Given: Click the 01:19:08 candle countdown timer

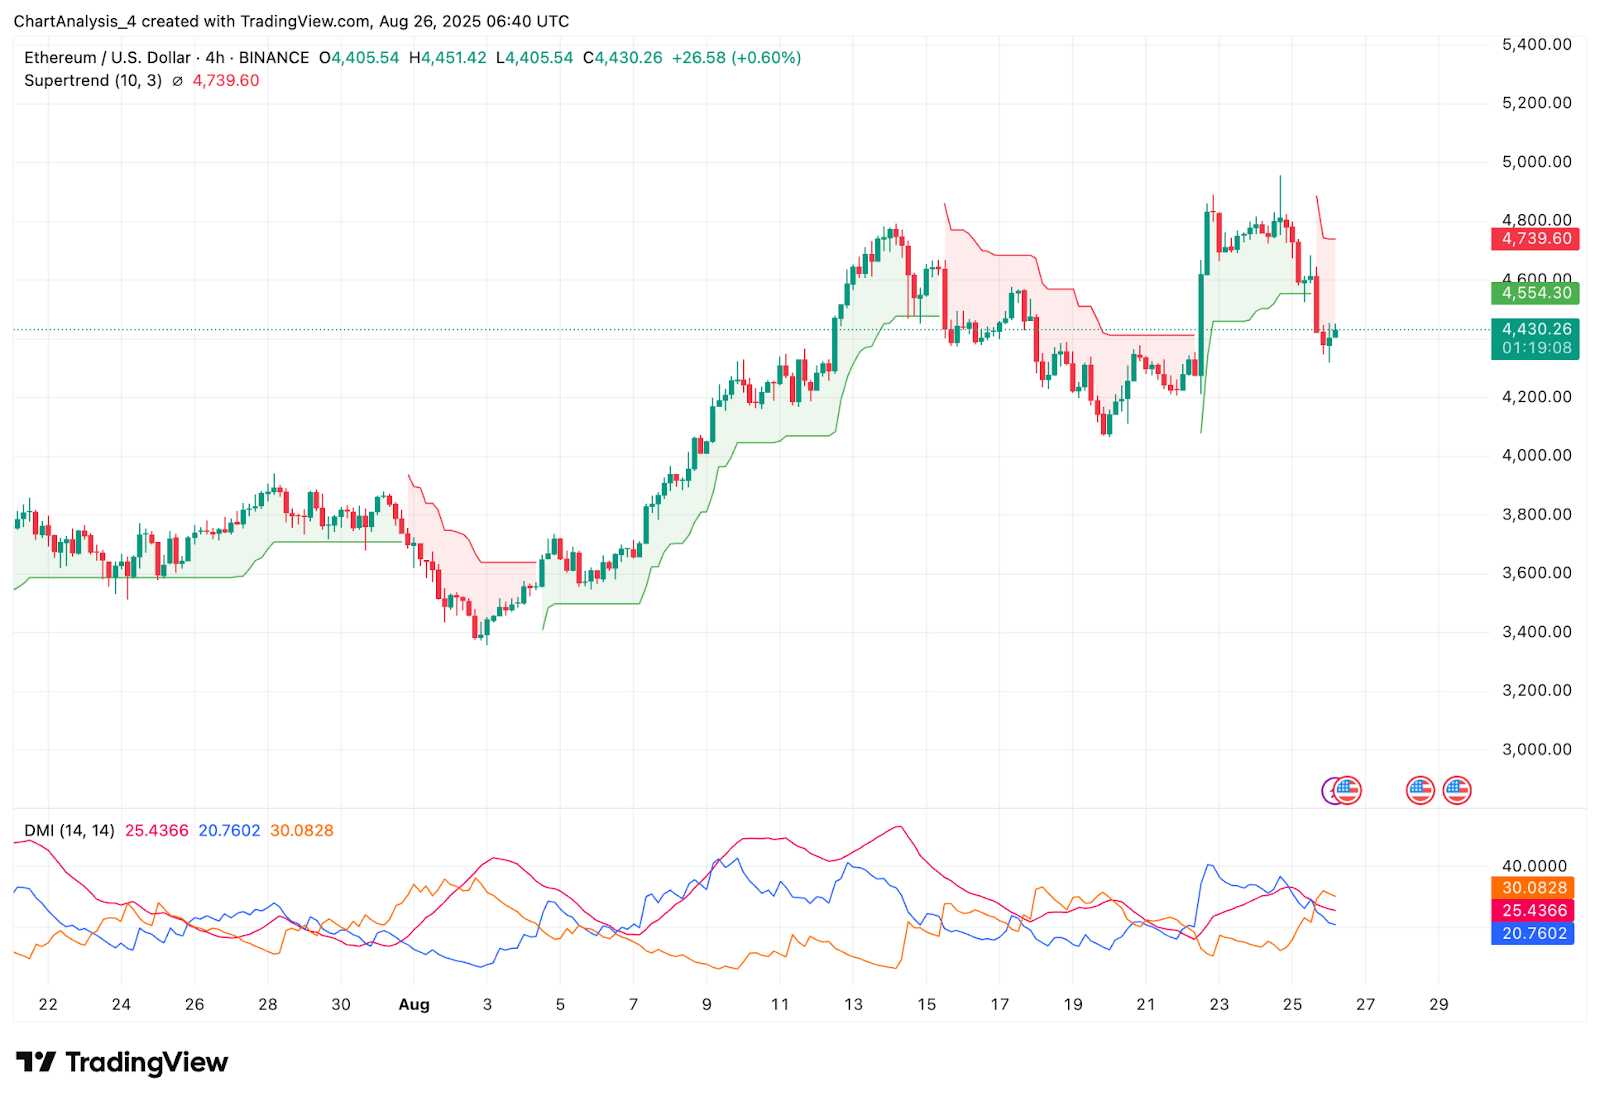Looking at the screenshot, I should pos(1534,349).
